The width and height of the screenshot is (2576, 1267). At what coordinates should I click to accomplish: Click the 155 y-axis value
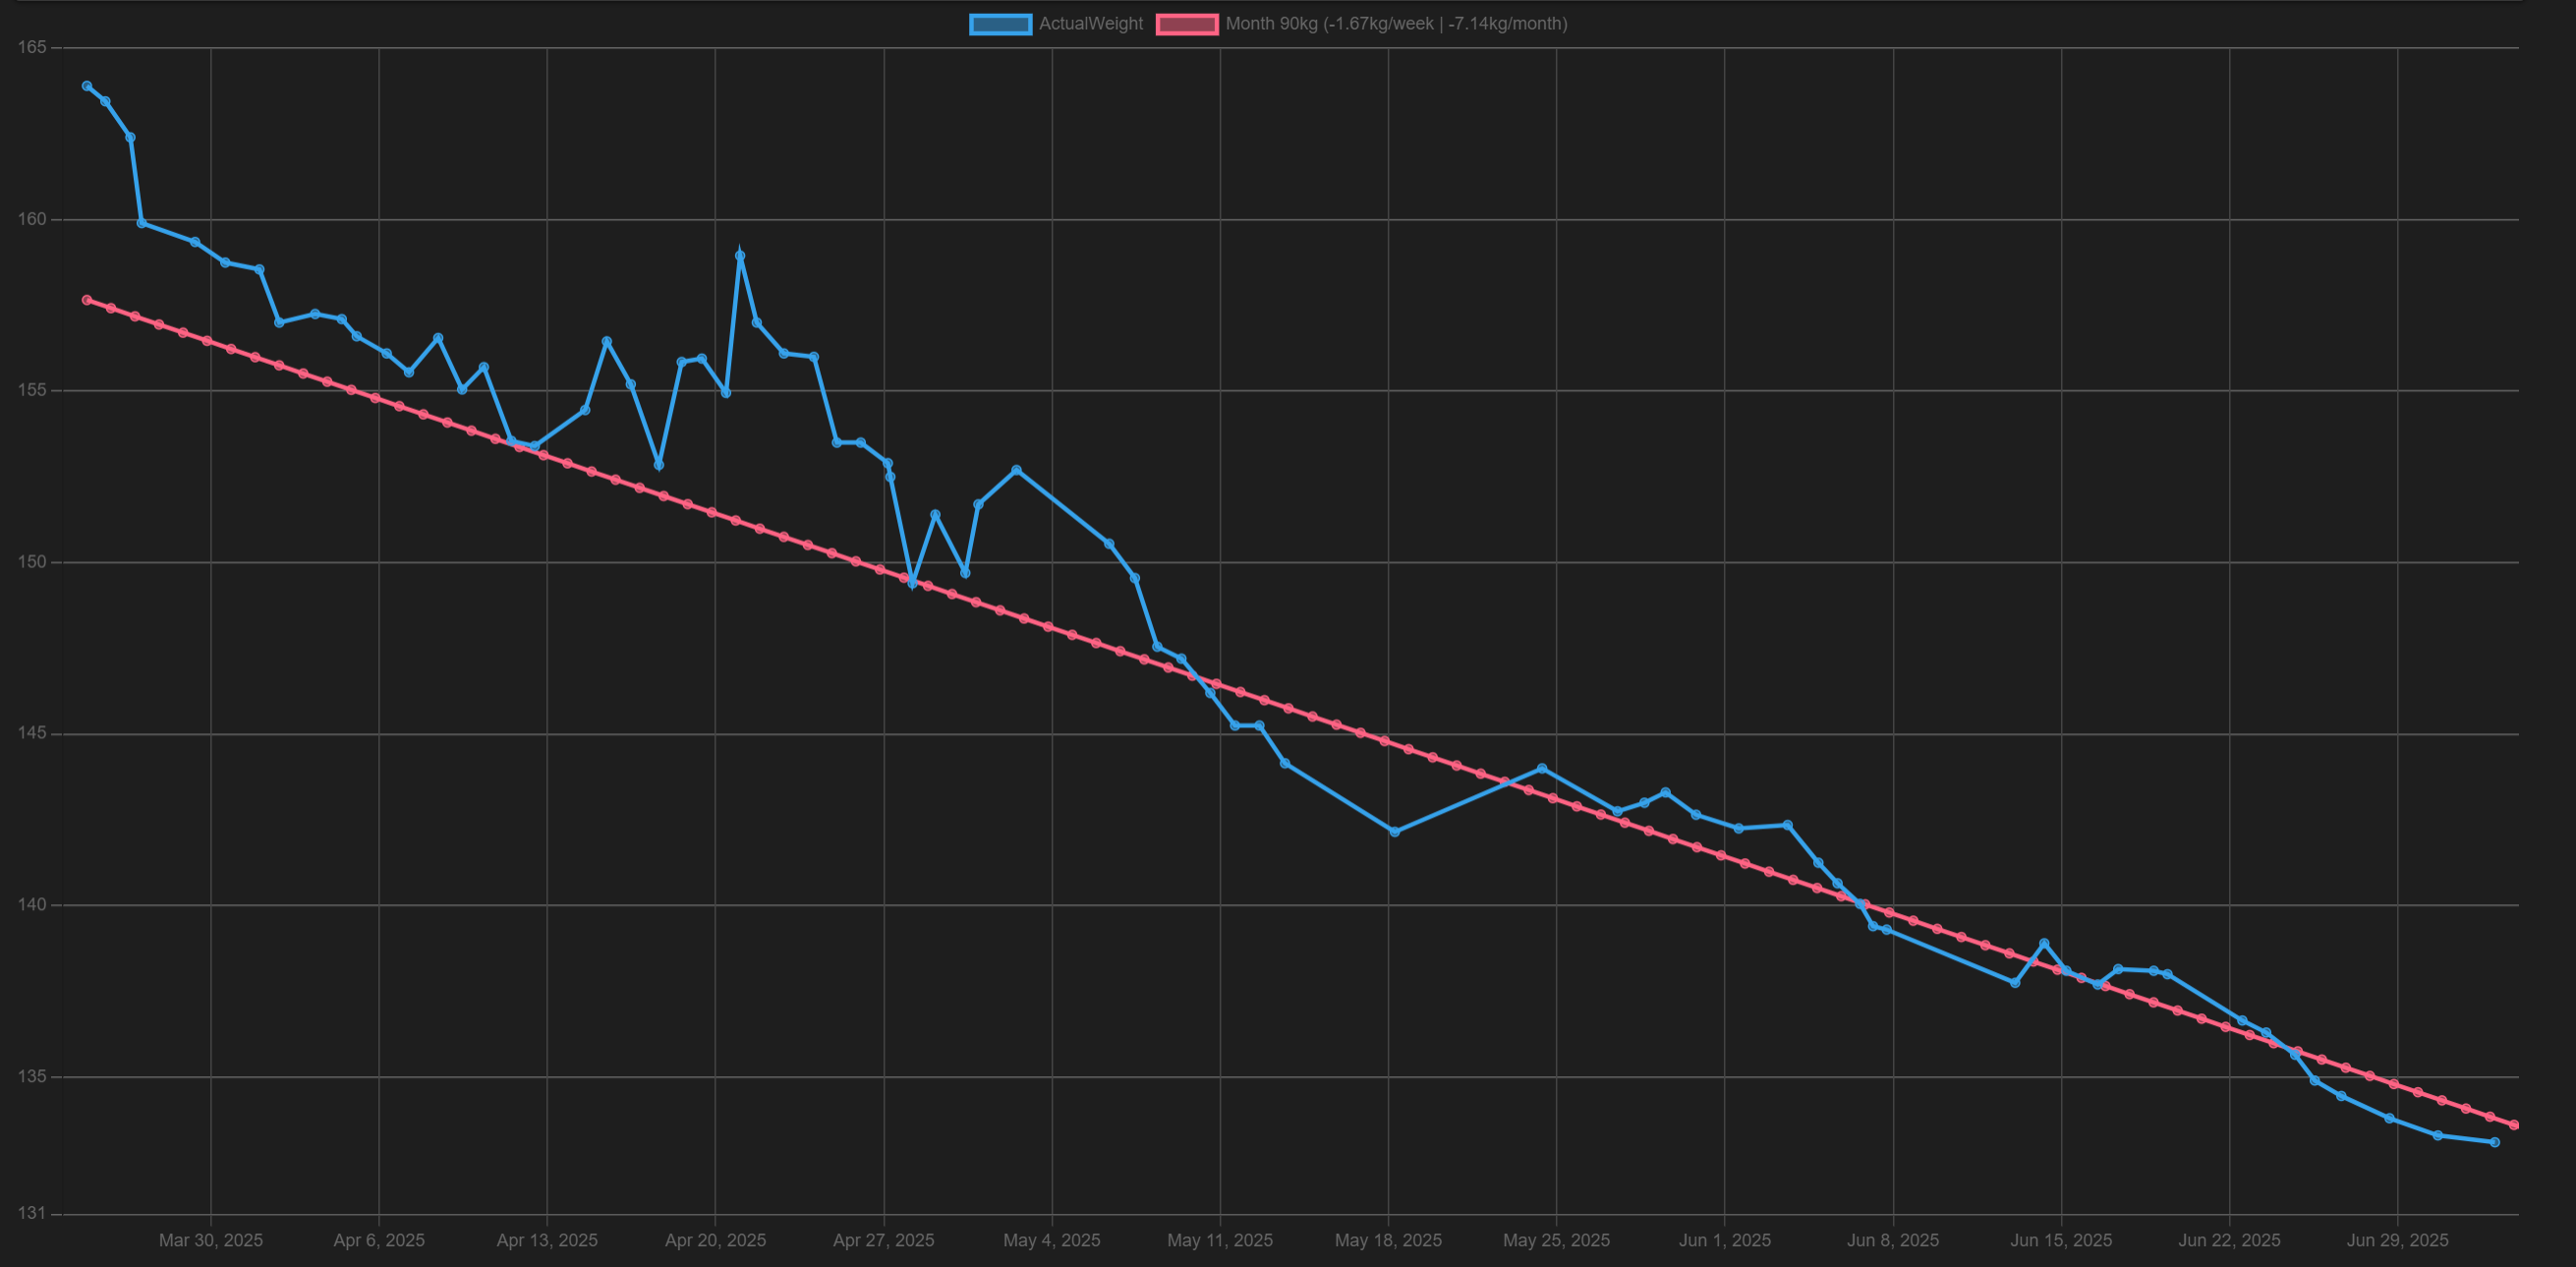point(32,390)
